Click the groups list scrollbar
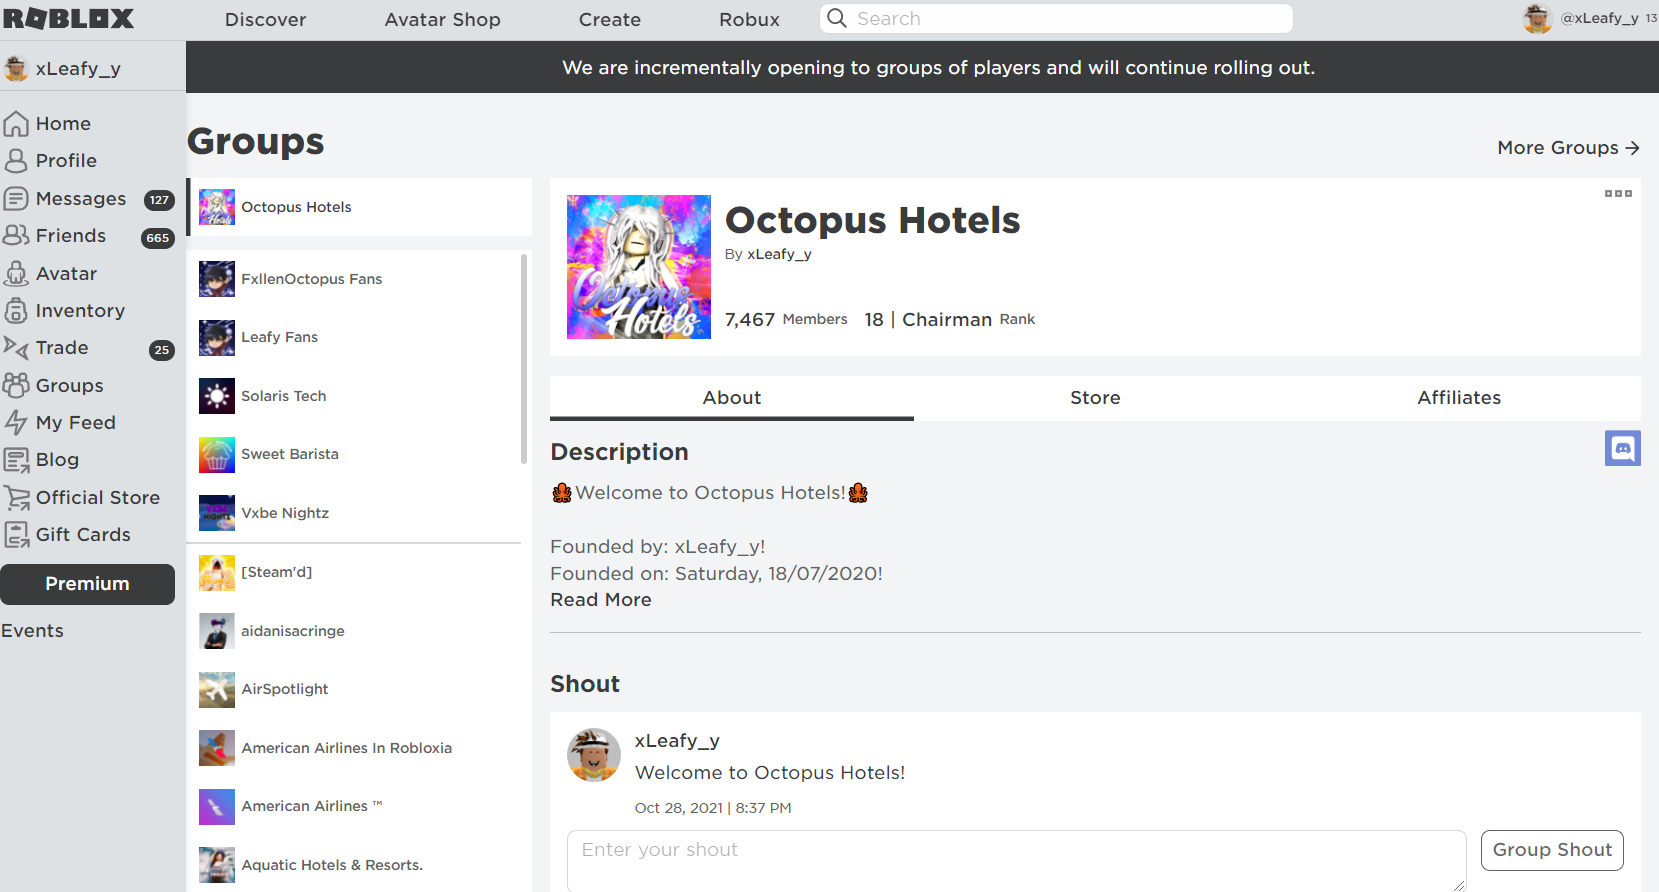1659x892 pixels. click(x=524, y=359)
